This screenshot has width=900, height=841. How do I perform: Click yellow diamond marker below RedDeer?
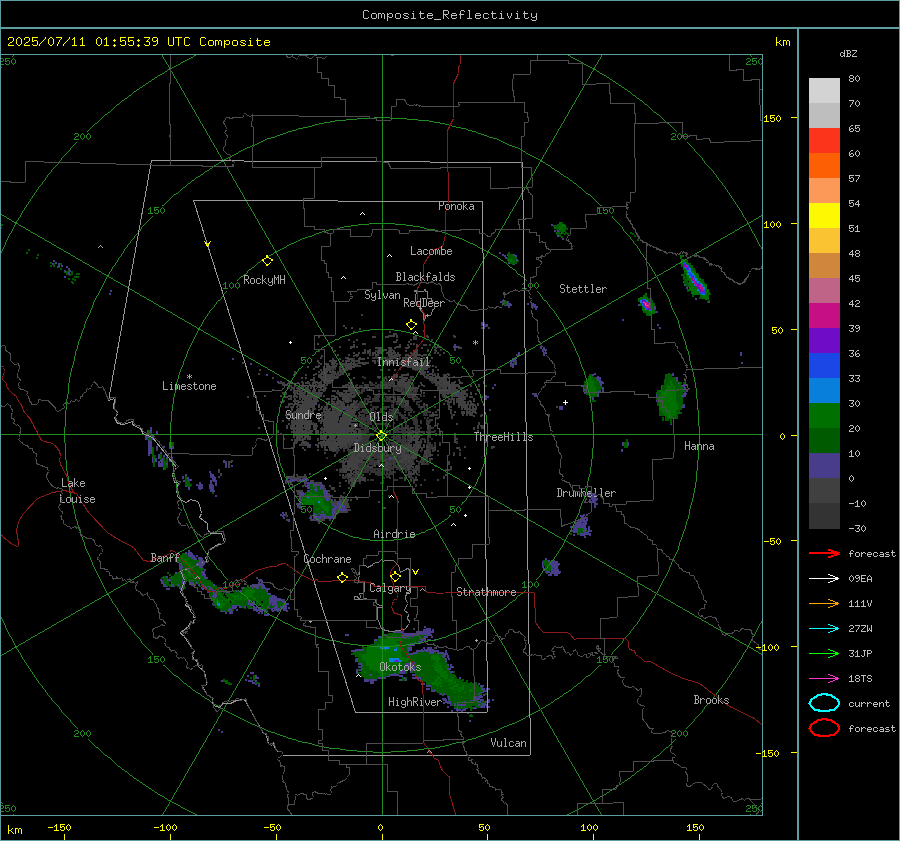coord(411,325)
